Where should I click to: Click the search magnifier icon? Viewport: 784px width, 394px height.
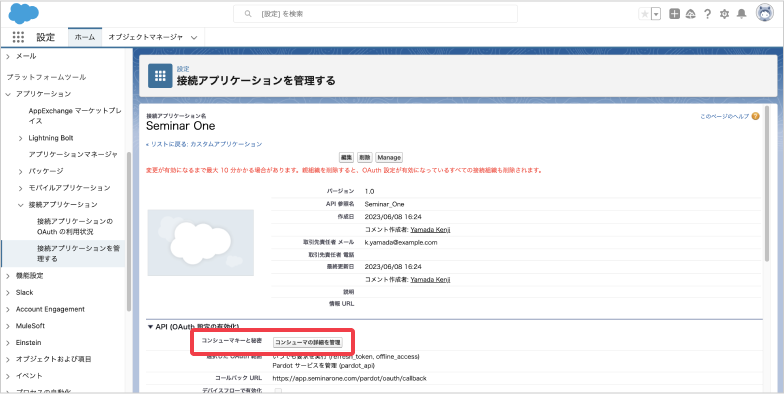[248, 14]
